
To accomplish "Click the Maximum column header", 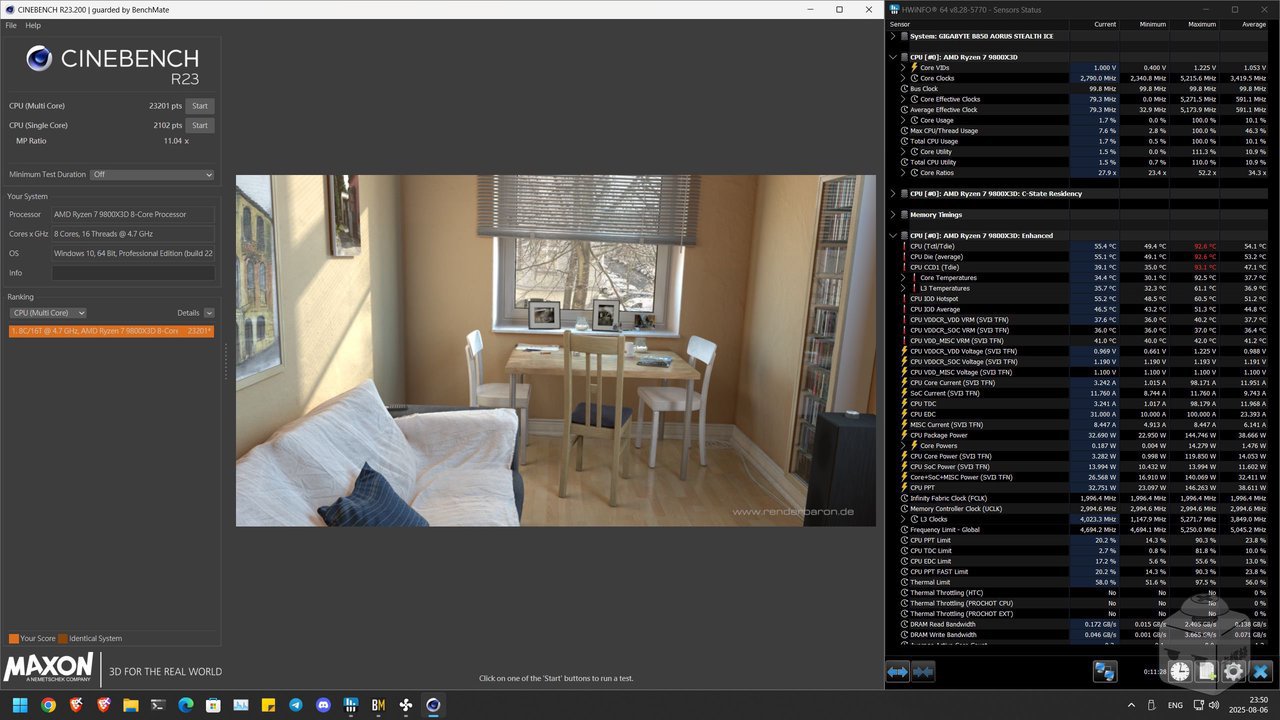I will (1194, 24).
